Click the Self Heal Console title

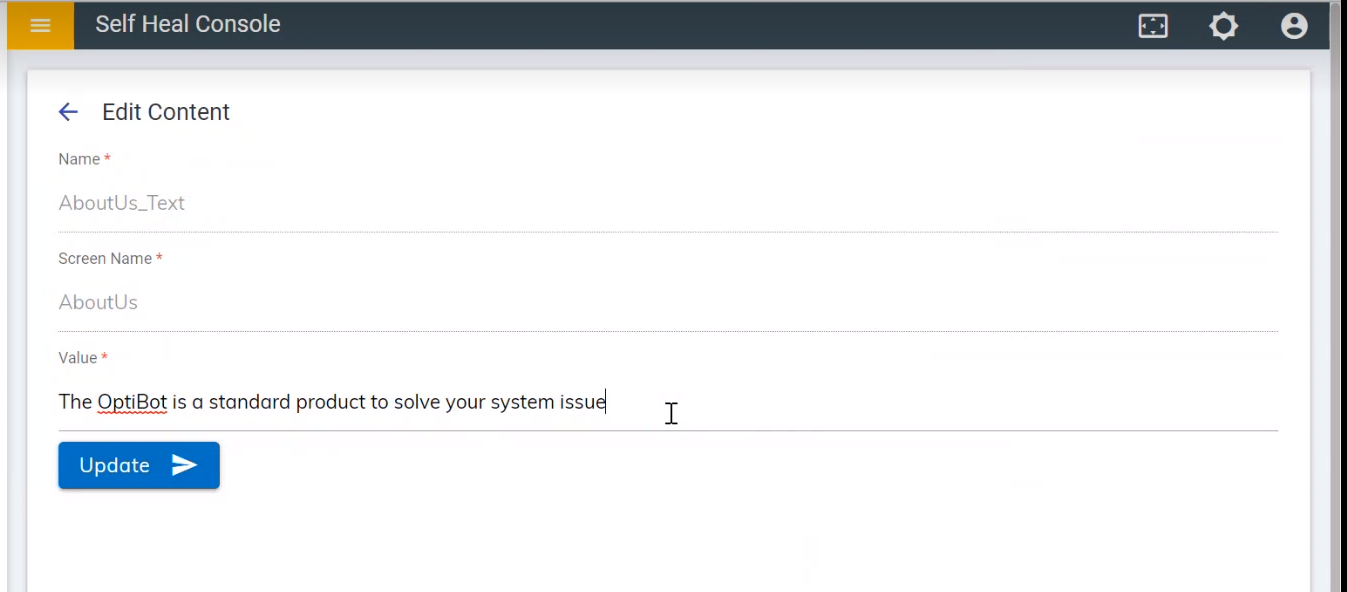[188, 24]
